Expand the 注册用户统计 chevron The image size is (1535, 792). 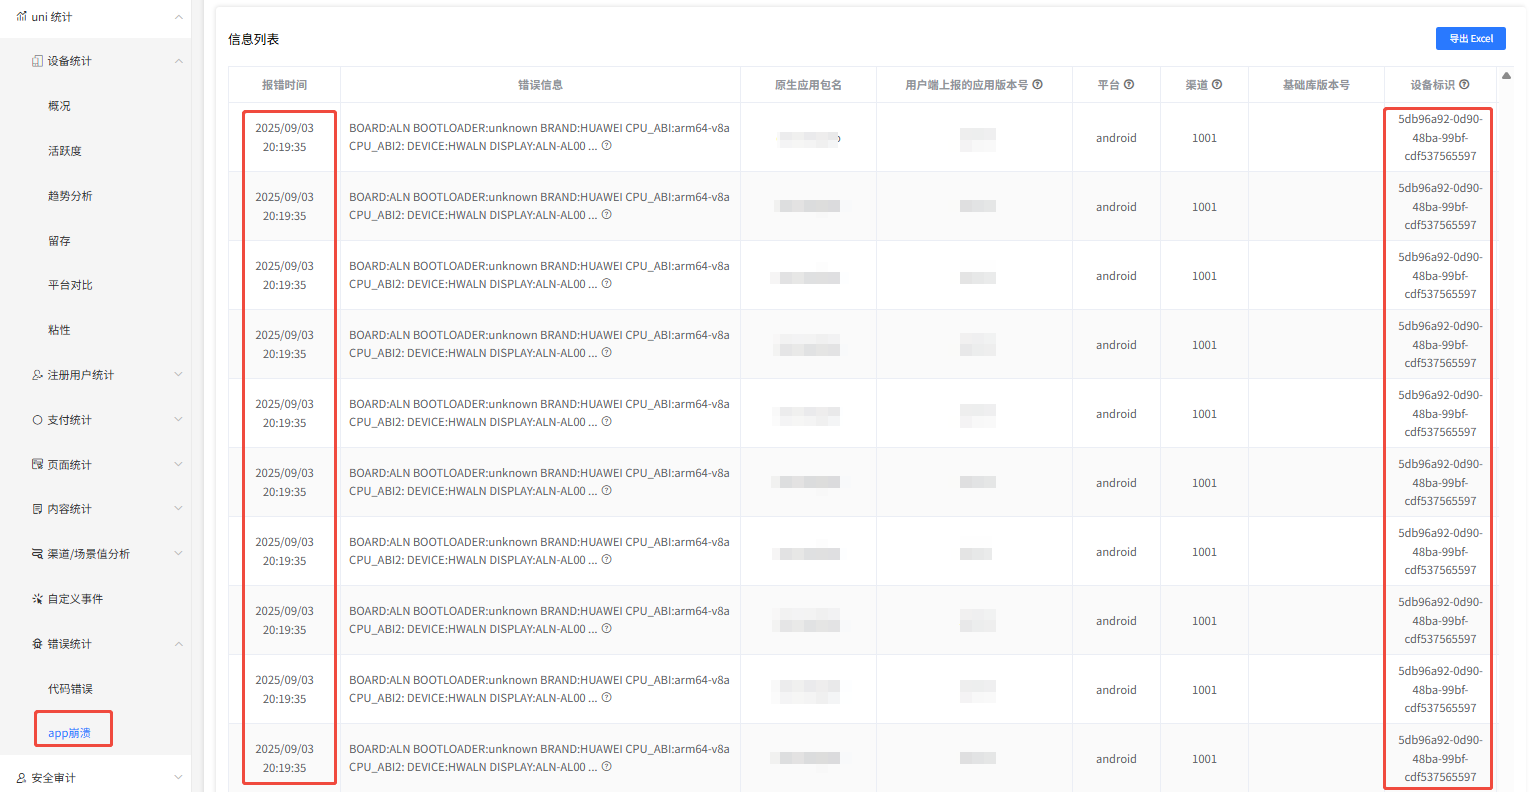pos(179,375)
